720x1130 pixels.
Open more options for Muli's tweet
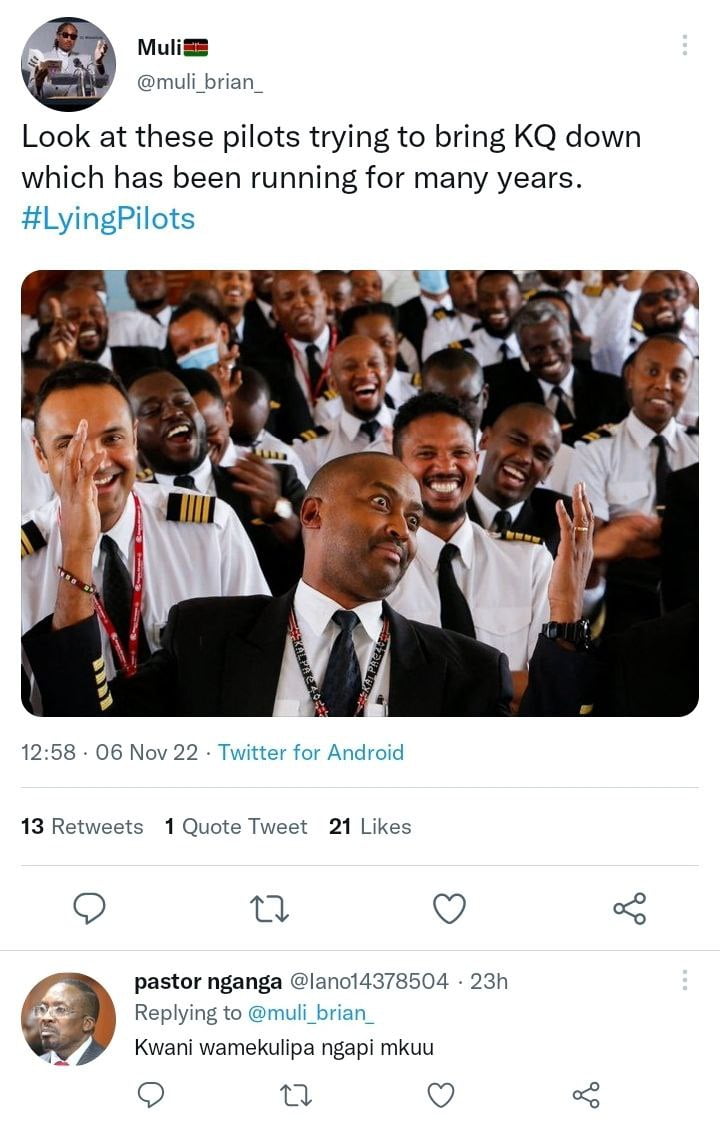pyautogui.click(x=684, y=45)
